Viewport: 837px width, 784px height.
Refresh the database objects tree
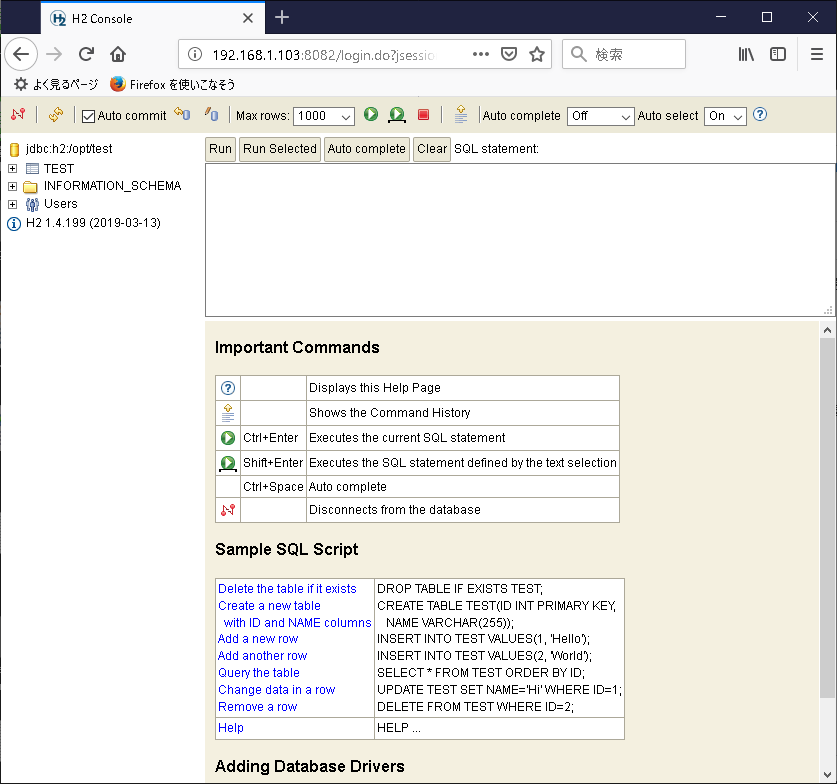pos(56,115)
